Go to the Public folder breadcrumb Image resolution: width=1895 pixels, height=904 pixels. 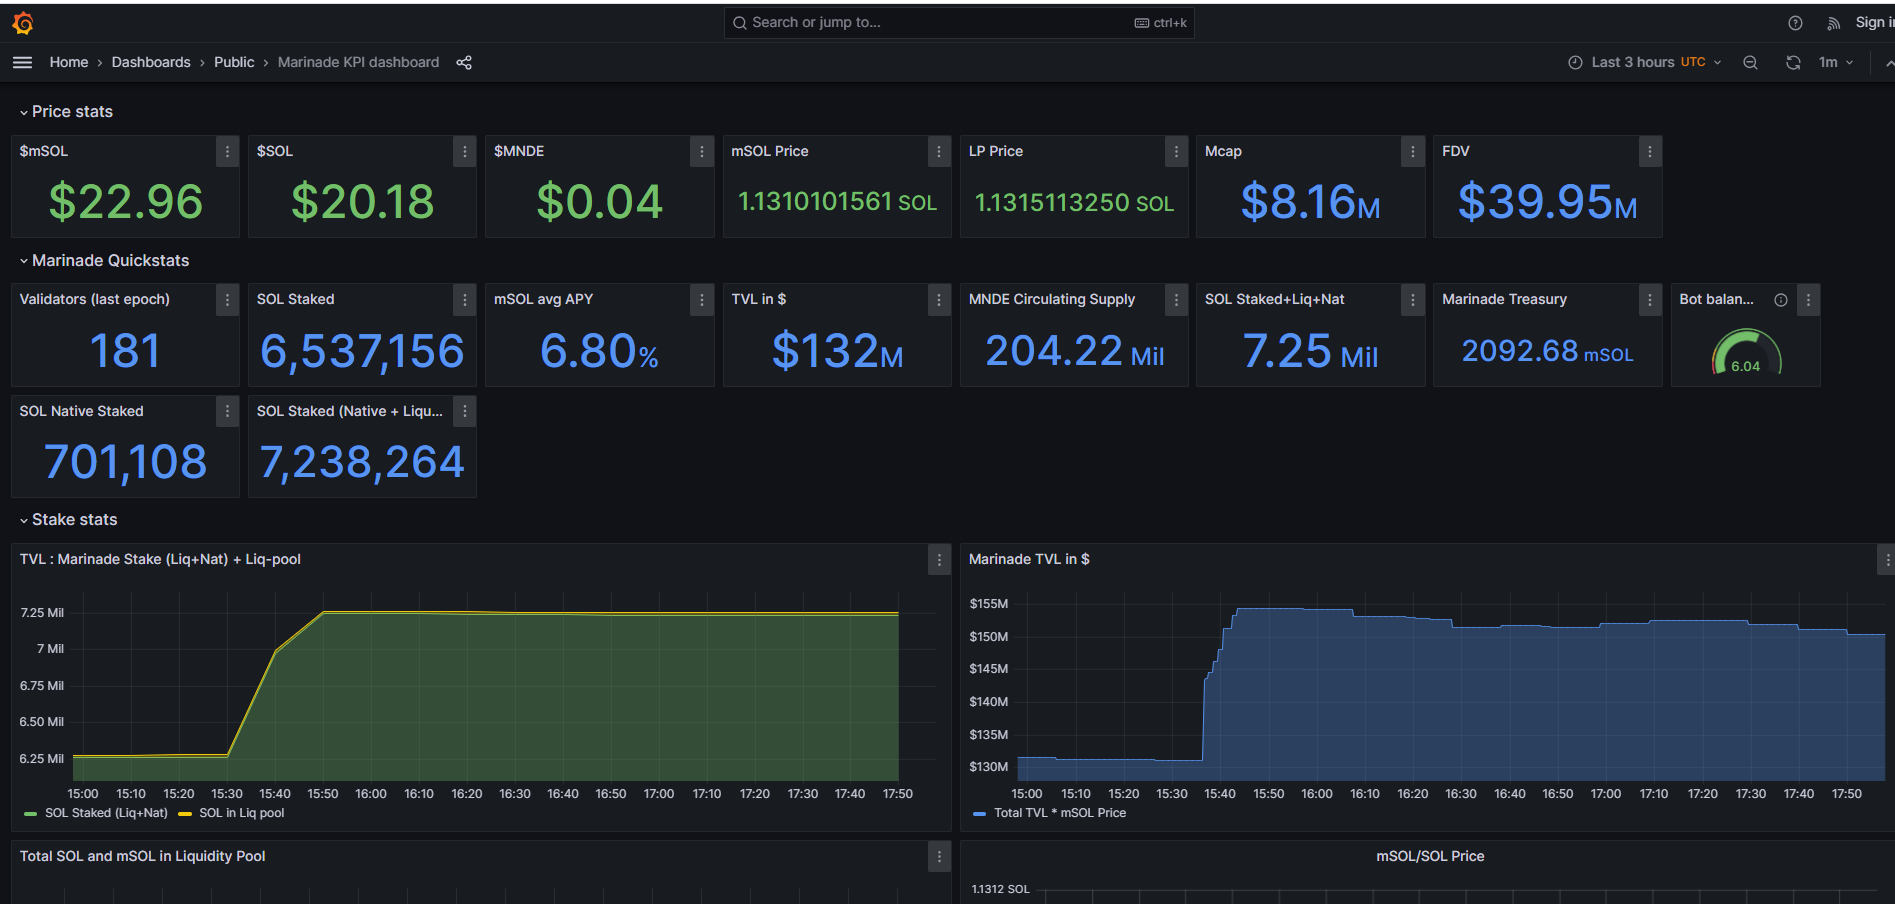(x=234, y=62)
